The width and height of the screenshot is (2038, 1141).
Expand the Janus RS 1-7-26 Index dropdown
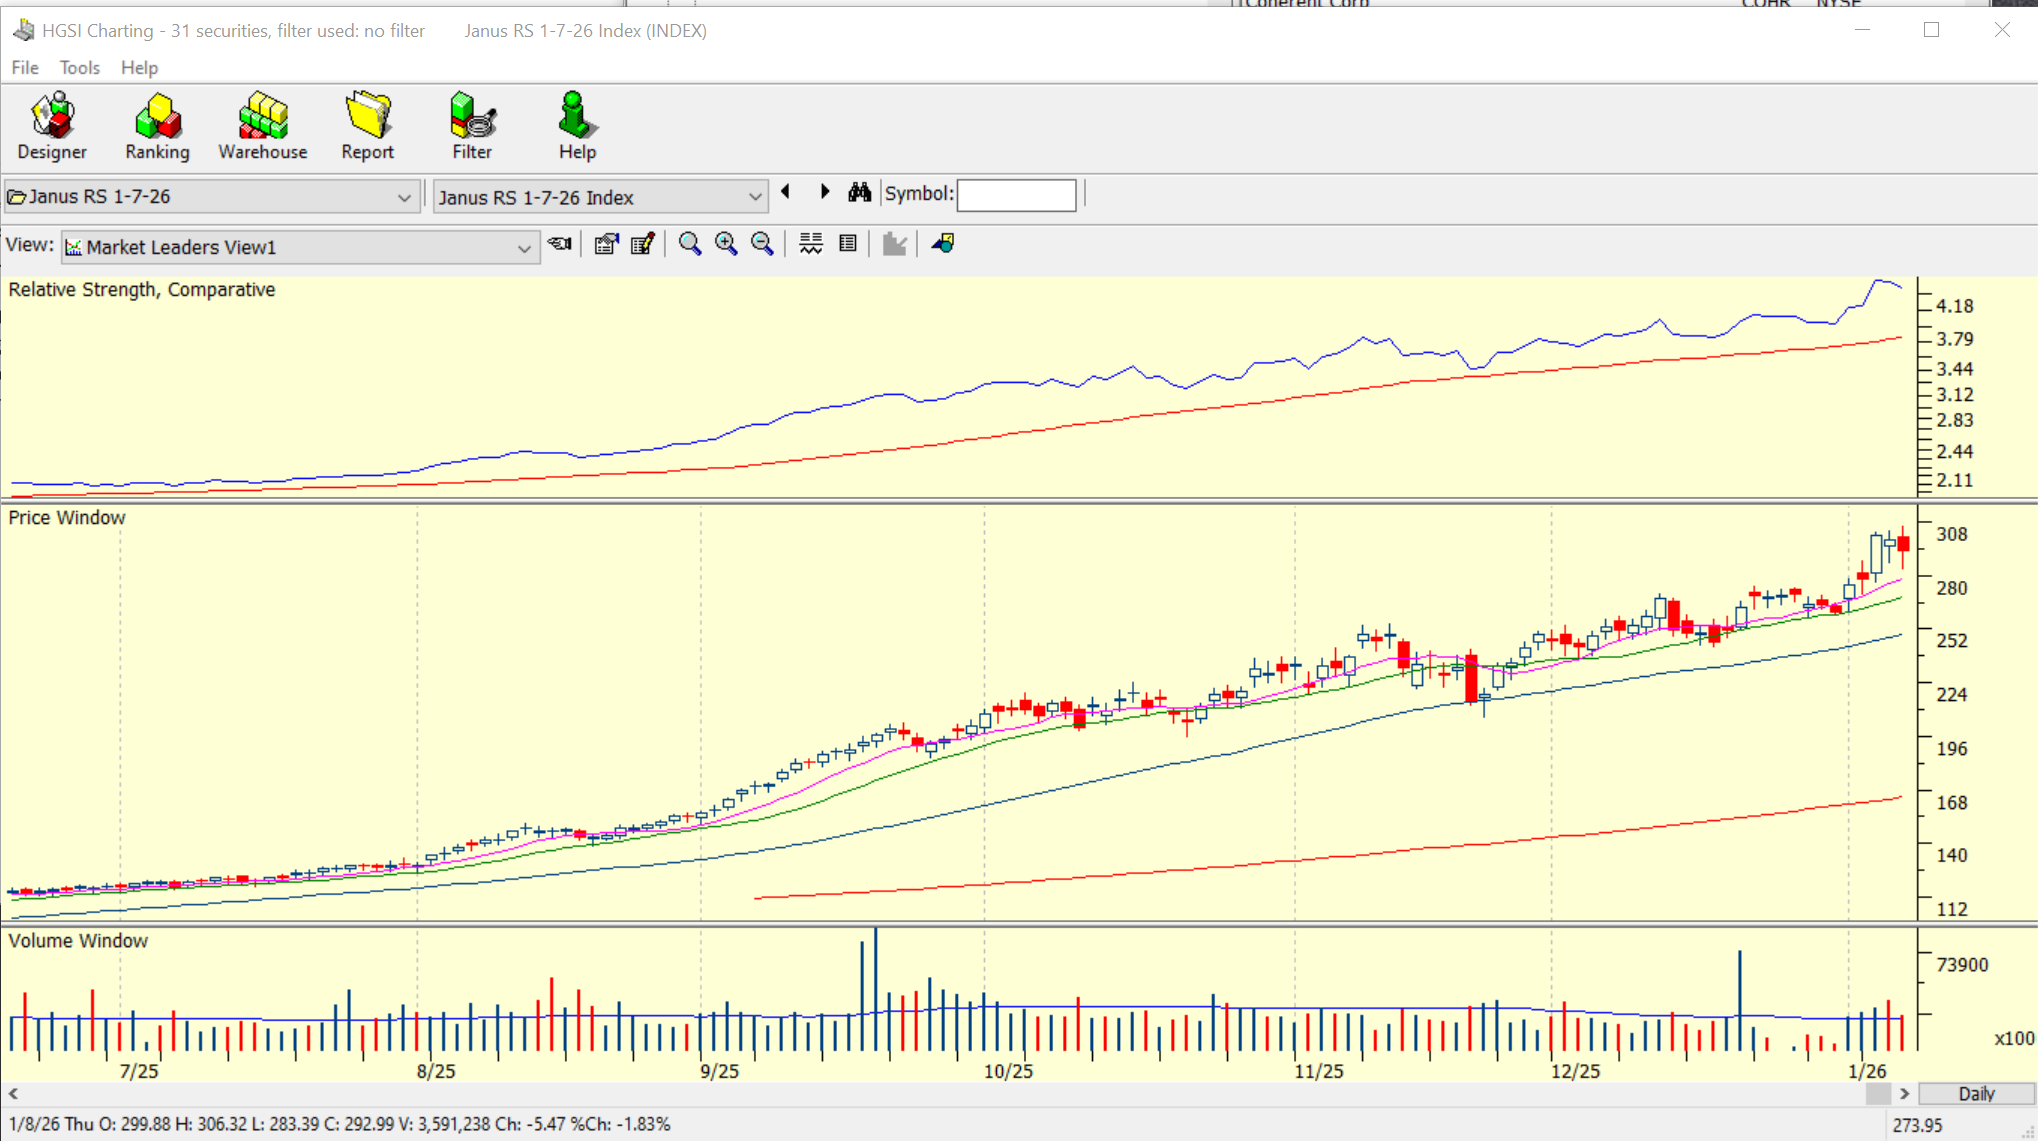point(755,197)
